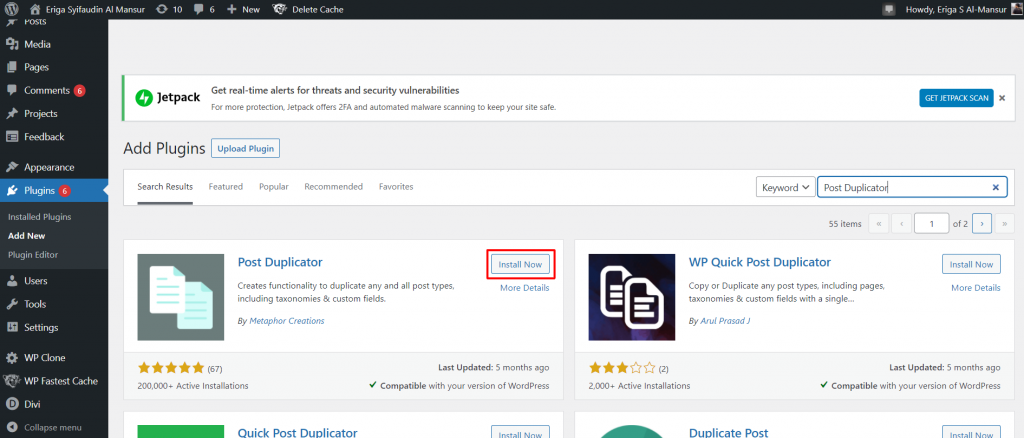Open the updates icon showing 10

[169, 9]
